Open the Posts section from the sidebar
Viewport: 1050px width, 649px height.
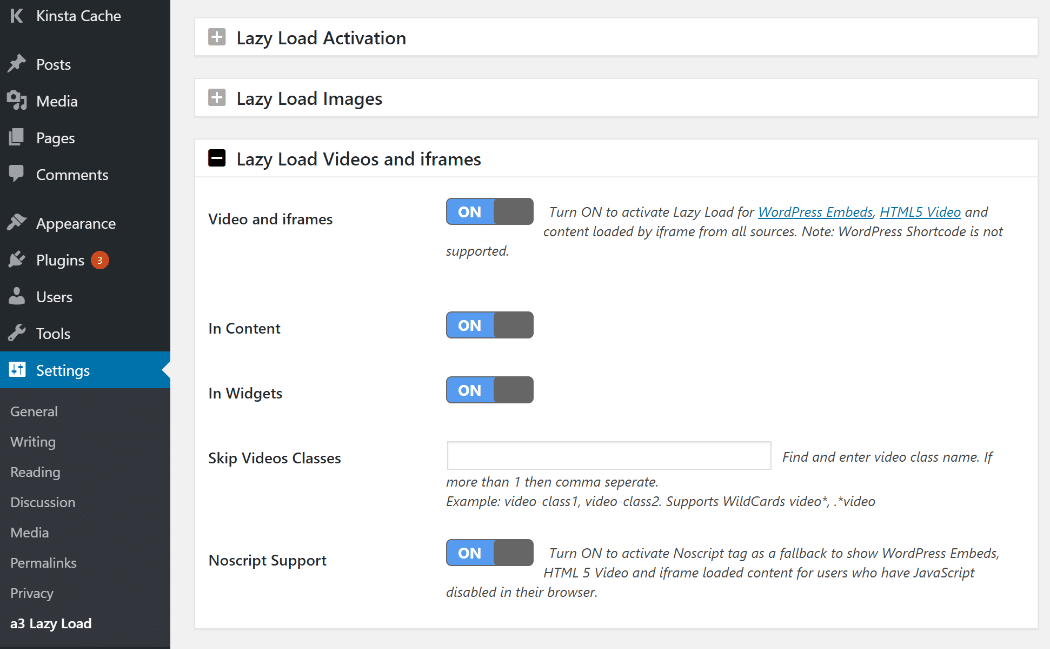tap(19, 63)
